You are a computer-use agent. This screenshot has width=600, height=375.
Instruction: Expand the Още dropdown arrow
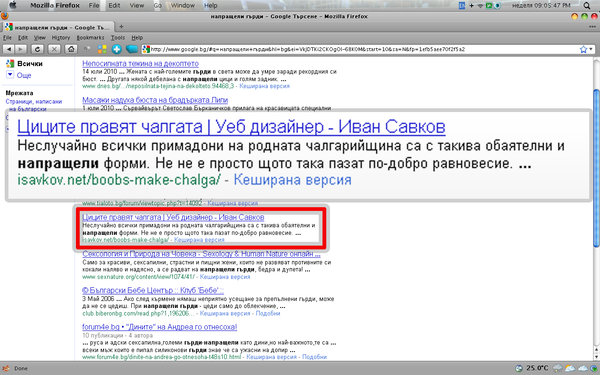tap(10, 75)
